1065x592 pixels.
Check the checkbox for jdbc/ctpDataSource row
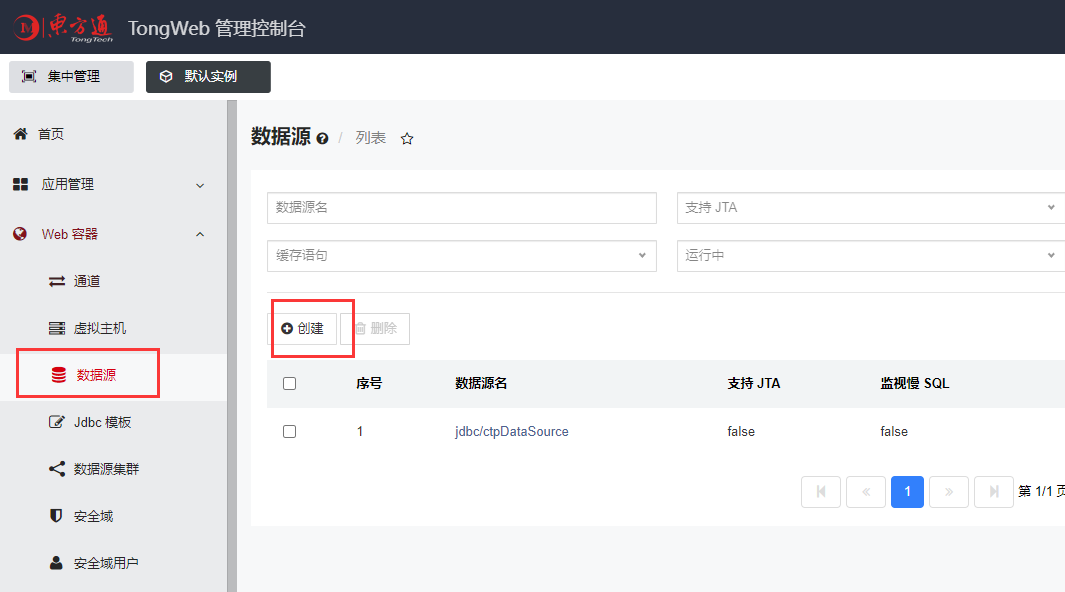point(289,431)
